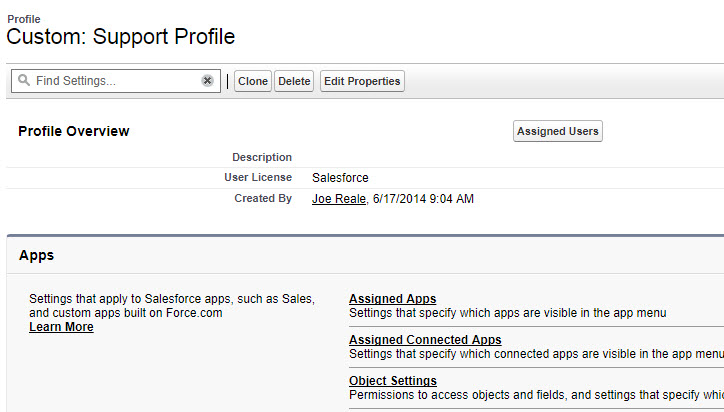Image resolution: width=724 pixels, height=412 pixels.
Task: Click 'Settings that specify which apps are visible' description
Action: point(507,313)
